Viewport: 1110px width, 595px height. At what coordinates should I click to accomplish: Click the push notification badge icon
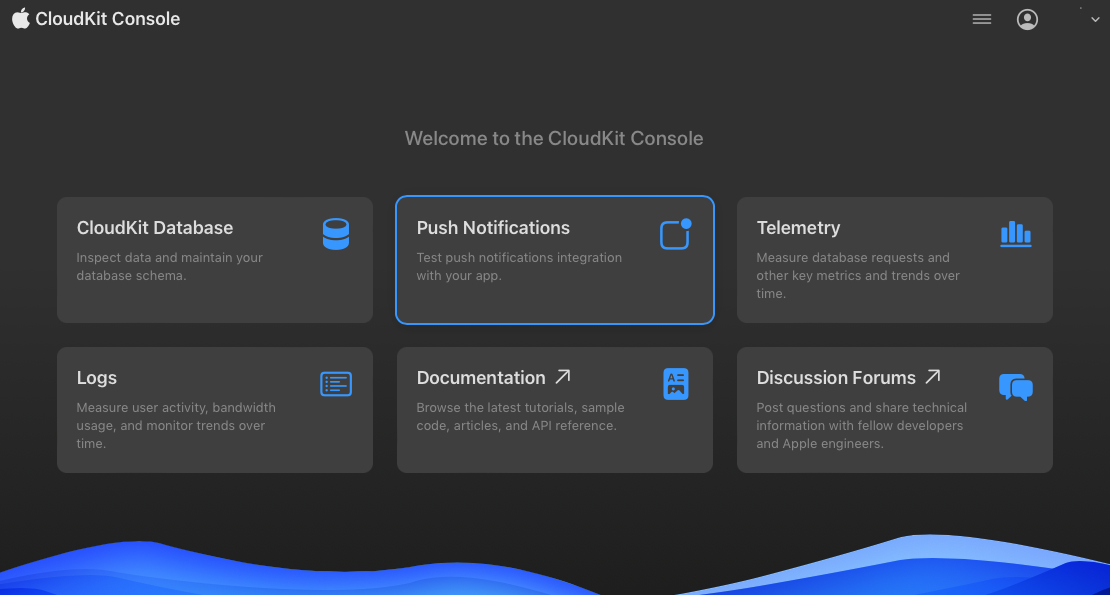click(x=675, y=234)
